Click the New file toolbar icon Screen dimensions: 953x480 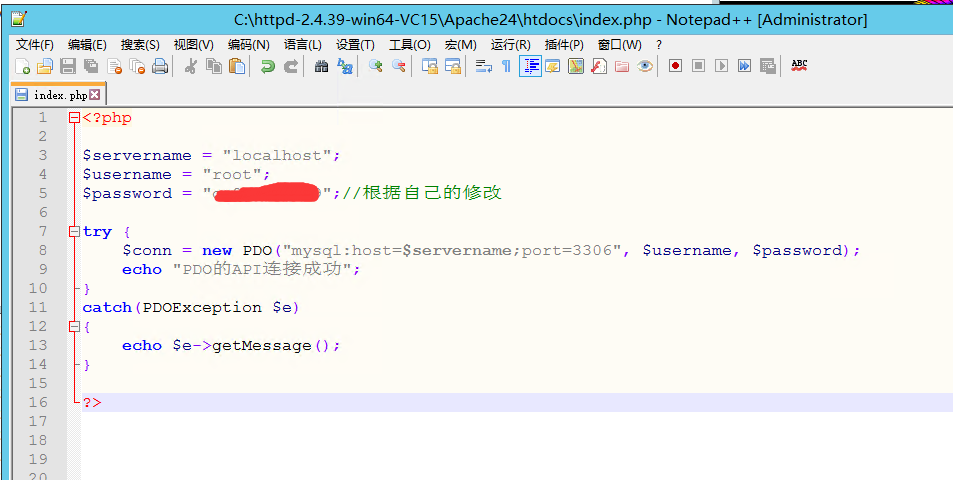[x=22, y=66]
